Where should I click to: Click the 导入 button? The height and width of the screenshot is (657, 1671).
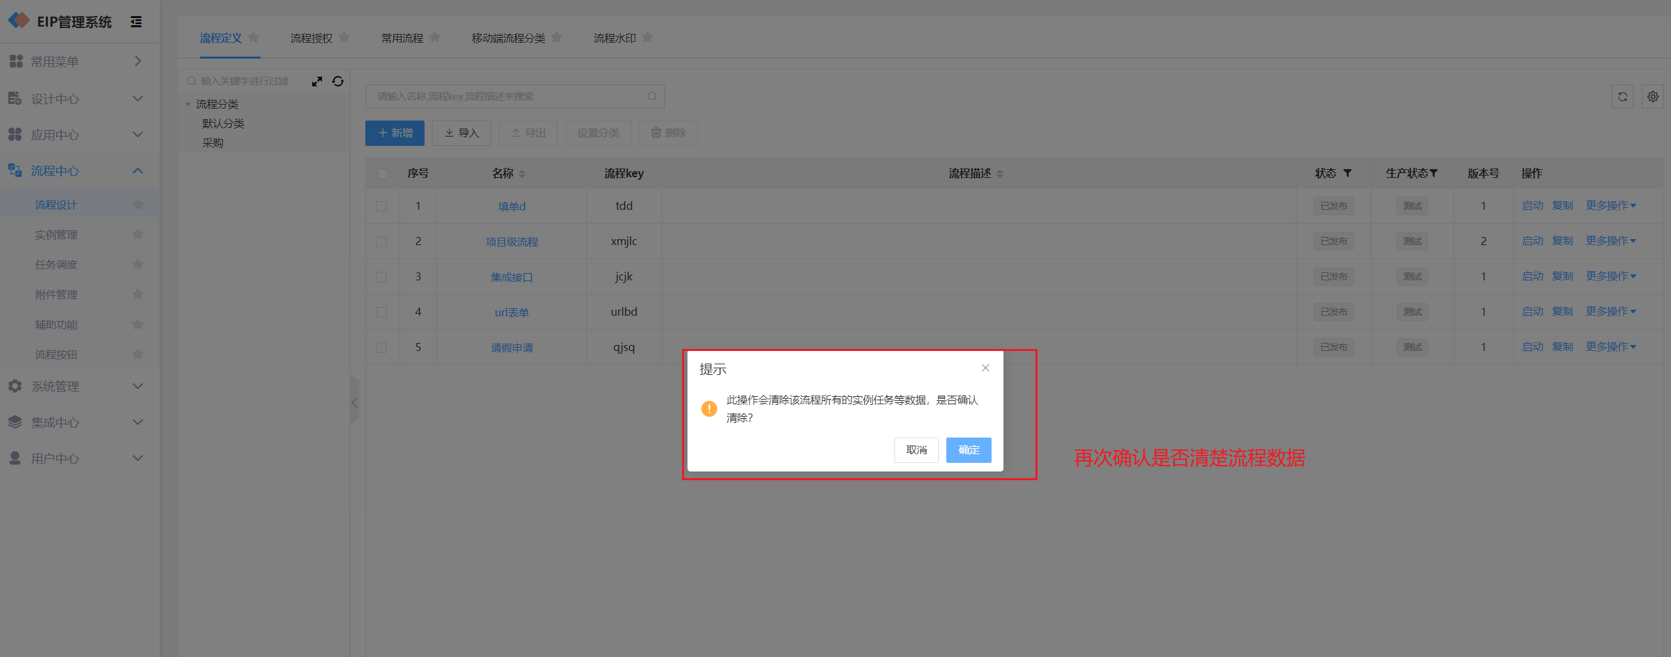[x=462, y=133]
